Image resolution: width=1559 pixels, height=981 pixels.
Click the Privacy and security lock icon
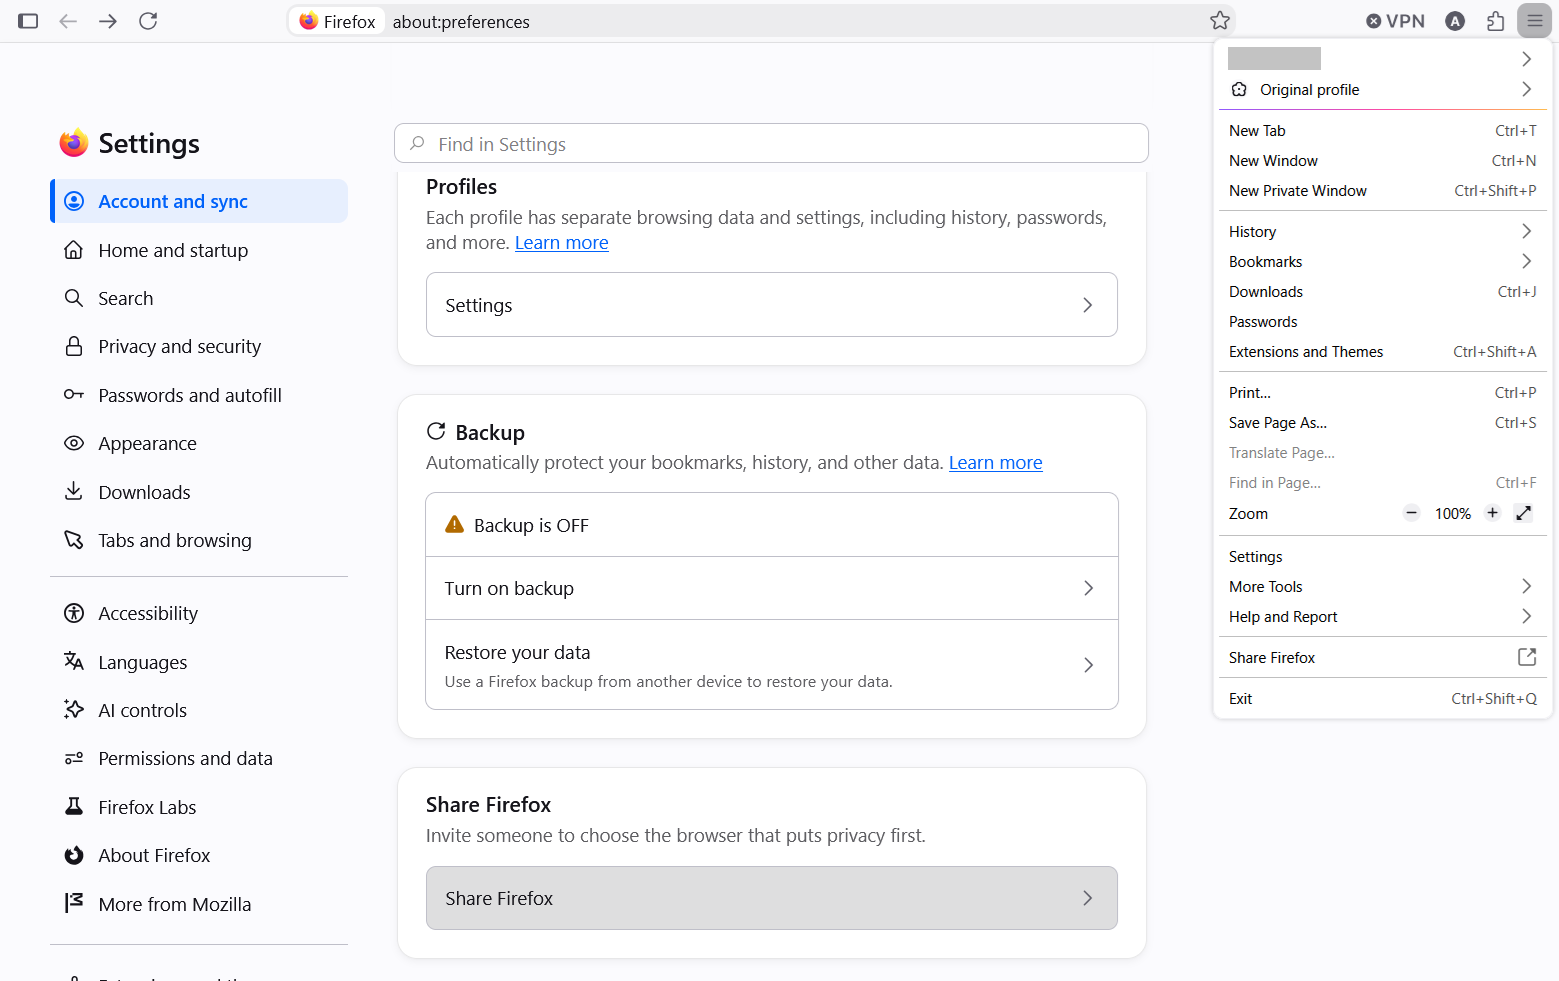74,346
